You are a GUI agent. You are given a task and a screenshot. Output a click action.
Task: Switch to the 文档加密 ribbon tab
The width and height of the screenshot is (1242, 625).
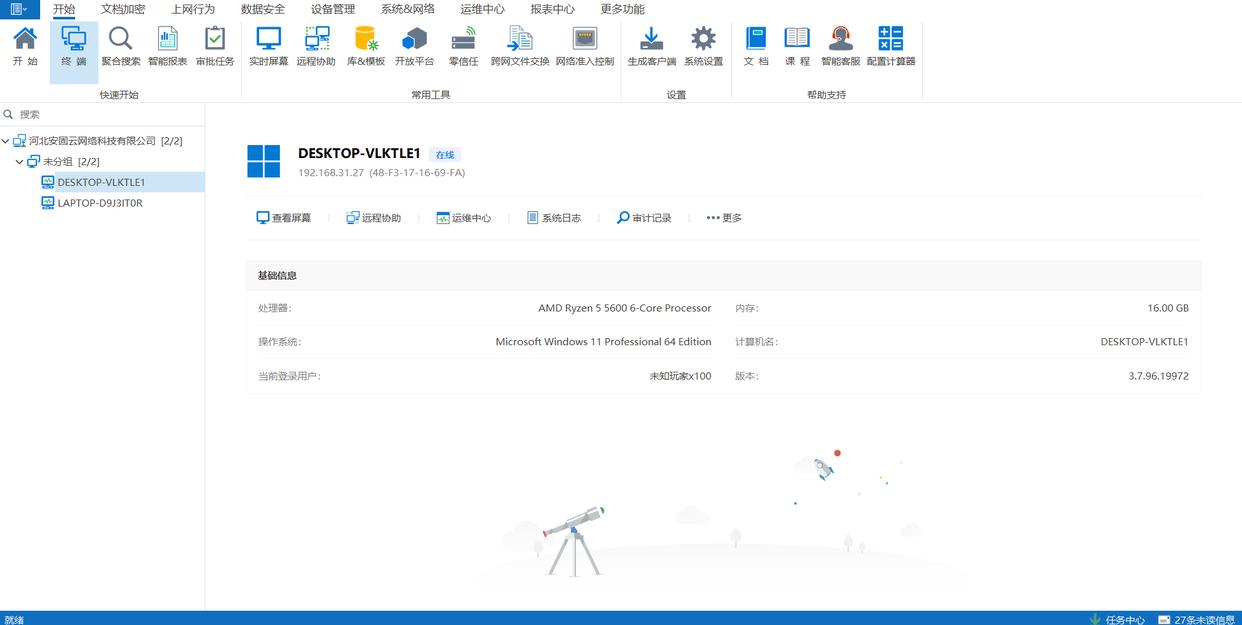tap(123, 9)
